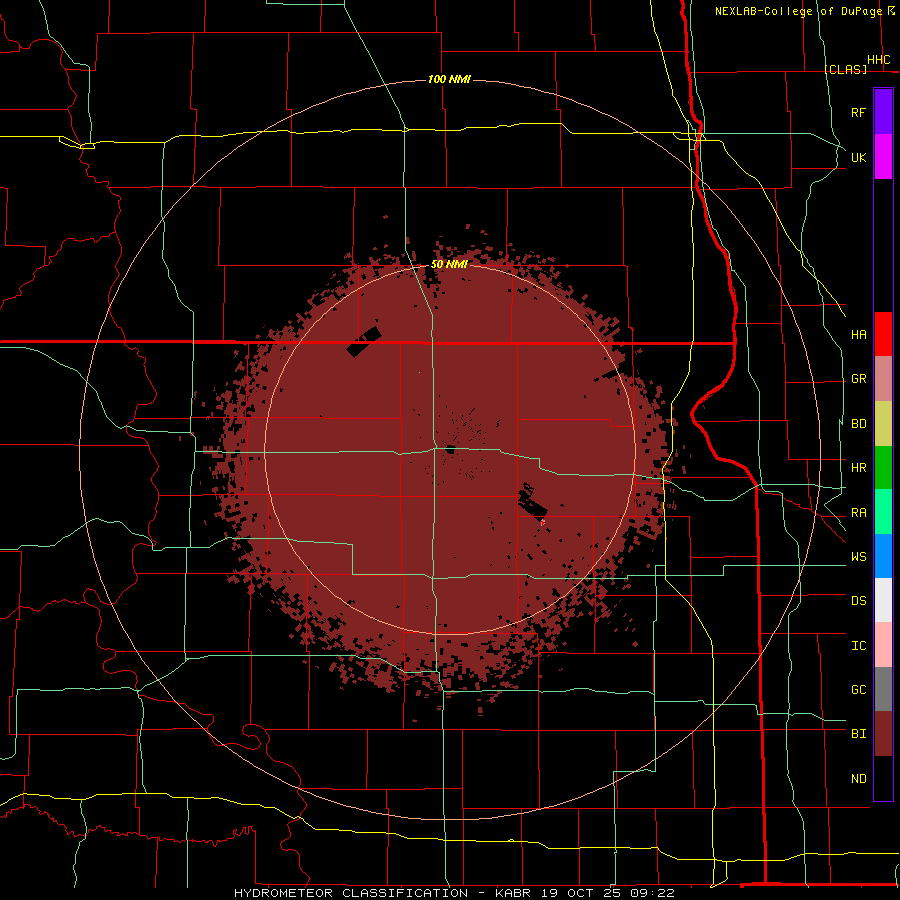Screen dimensions: 900x900
Task: Click the 'RA' legend label
Action: click(x=858, y=513)
